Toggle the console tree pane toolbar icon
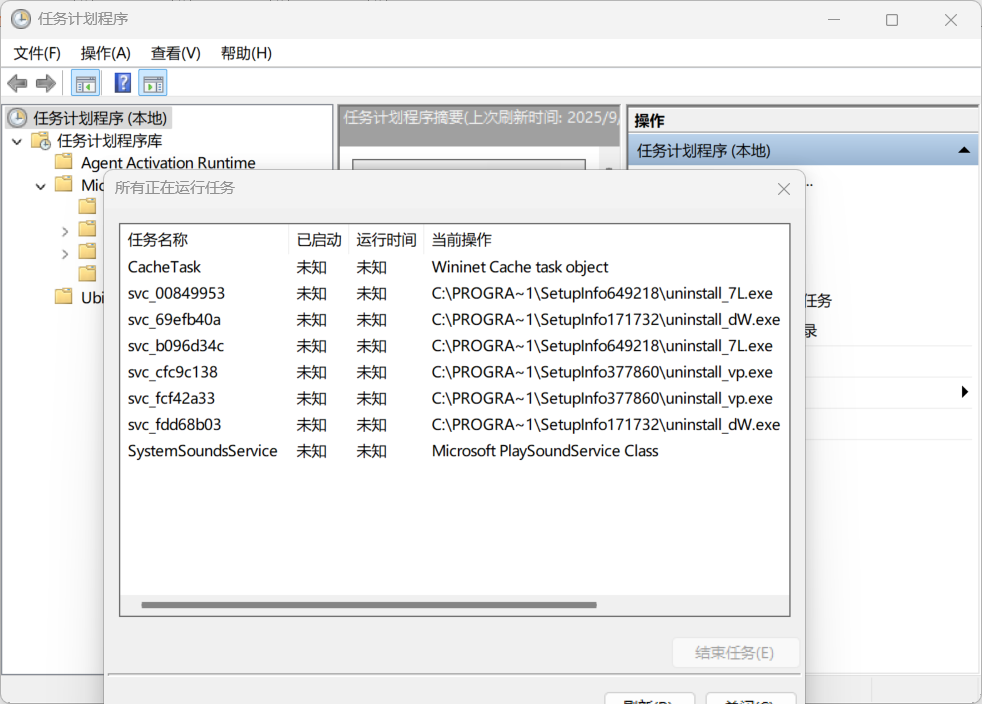 click(86, 83)
